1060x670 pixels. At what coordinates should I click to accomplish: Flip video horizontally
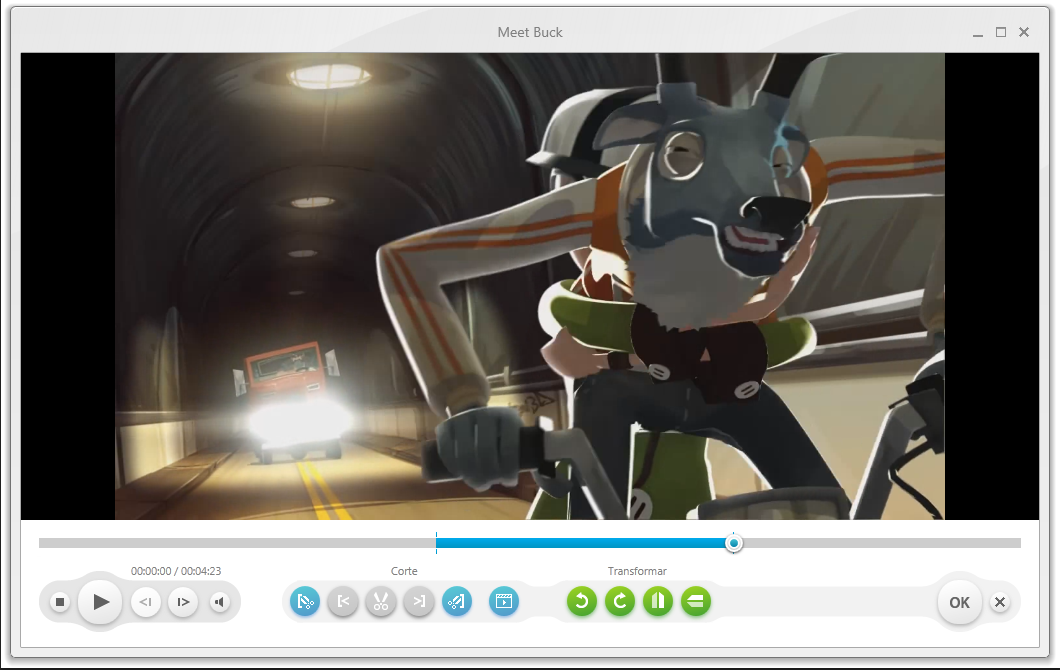pyautogui.click(x=658, y=601)
